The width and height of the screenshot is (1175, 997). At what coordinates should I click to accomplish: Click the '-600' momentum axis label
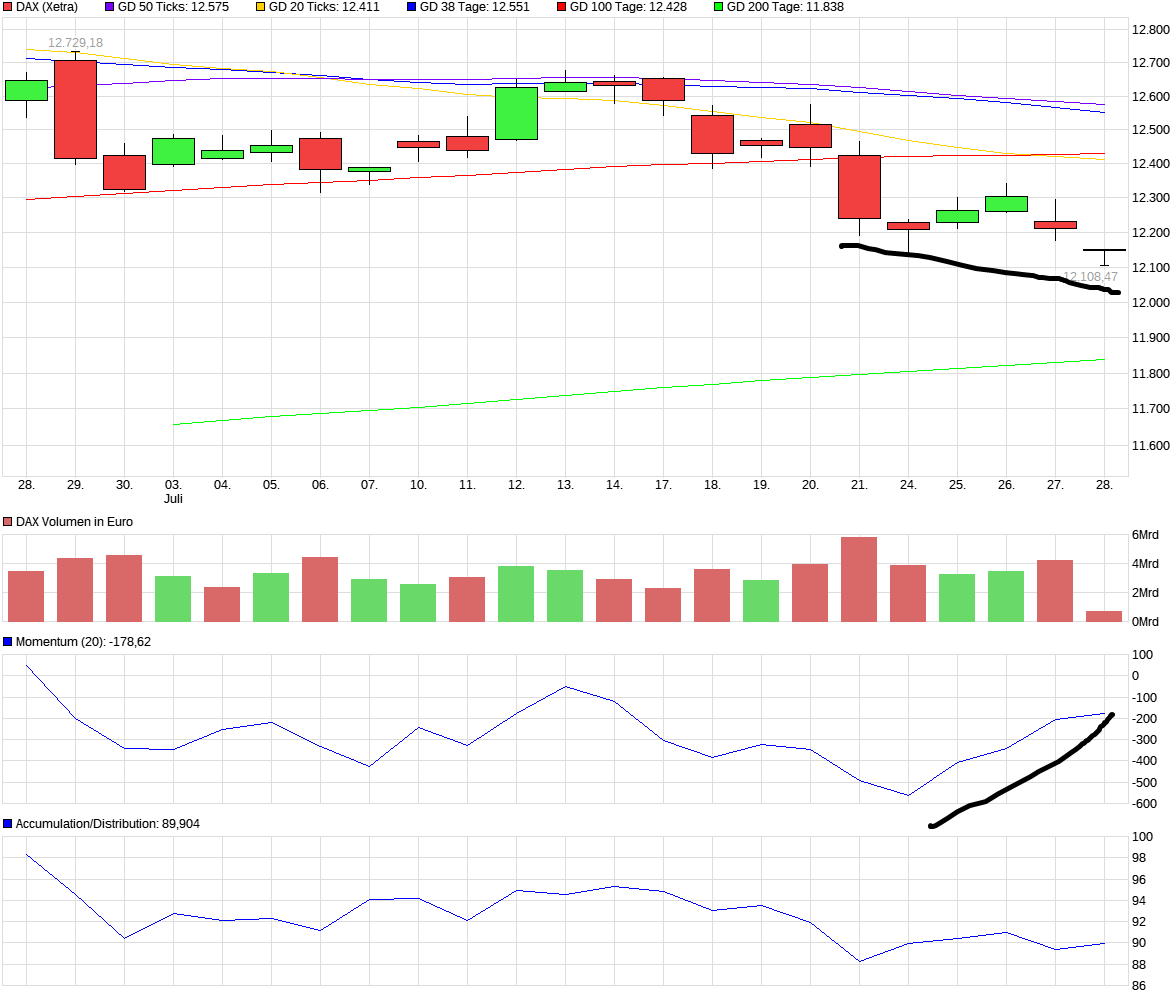point(1144,804)
